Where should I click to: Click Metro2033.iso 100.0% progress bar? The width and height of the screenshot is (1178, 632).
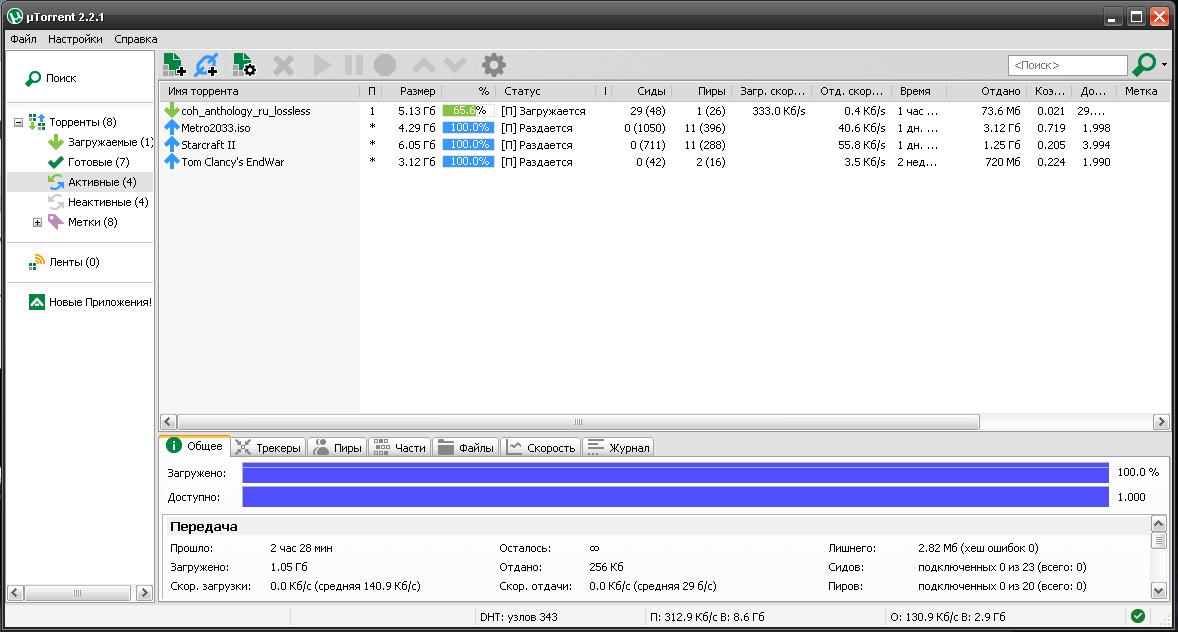(x=468, y=128)
